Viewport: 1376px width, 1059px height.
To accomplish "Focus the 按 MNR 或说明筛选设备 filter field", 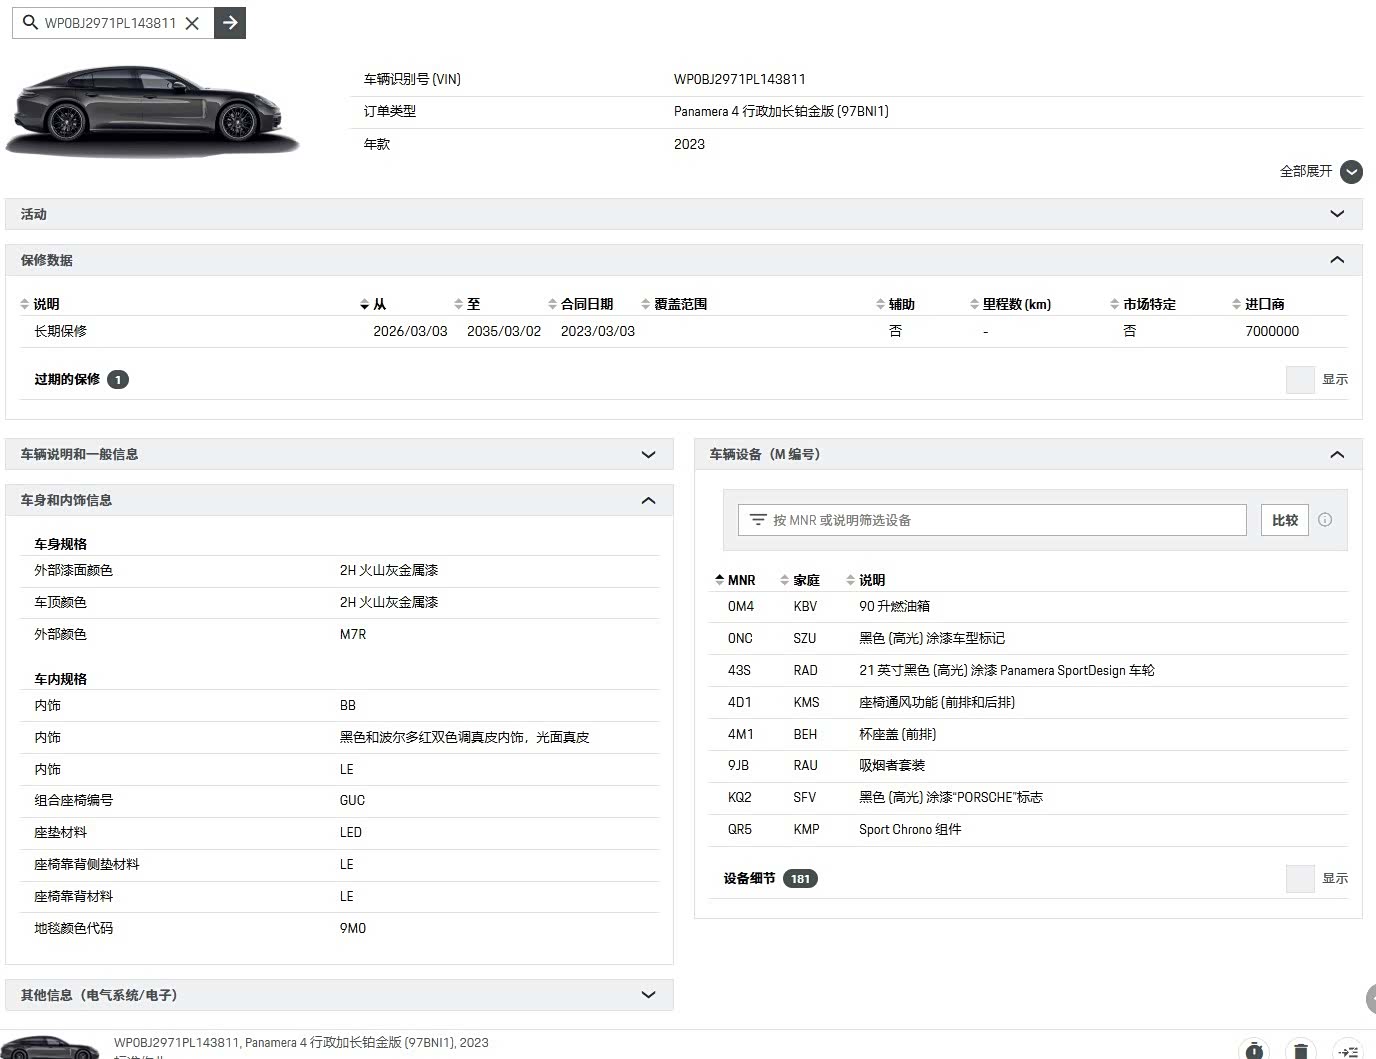I will coord(992,520).
